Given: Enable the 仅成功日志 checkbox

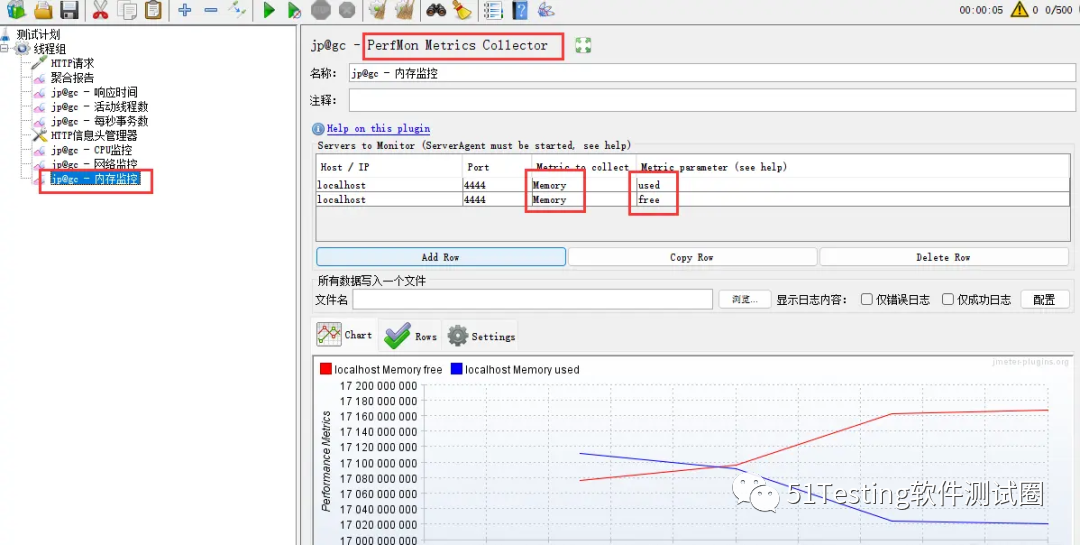Looking at the screenshot, I should (x=948, y=299).
